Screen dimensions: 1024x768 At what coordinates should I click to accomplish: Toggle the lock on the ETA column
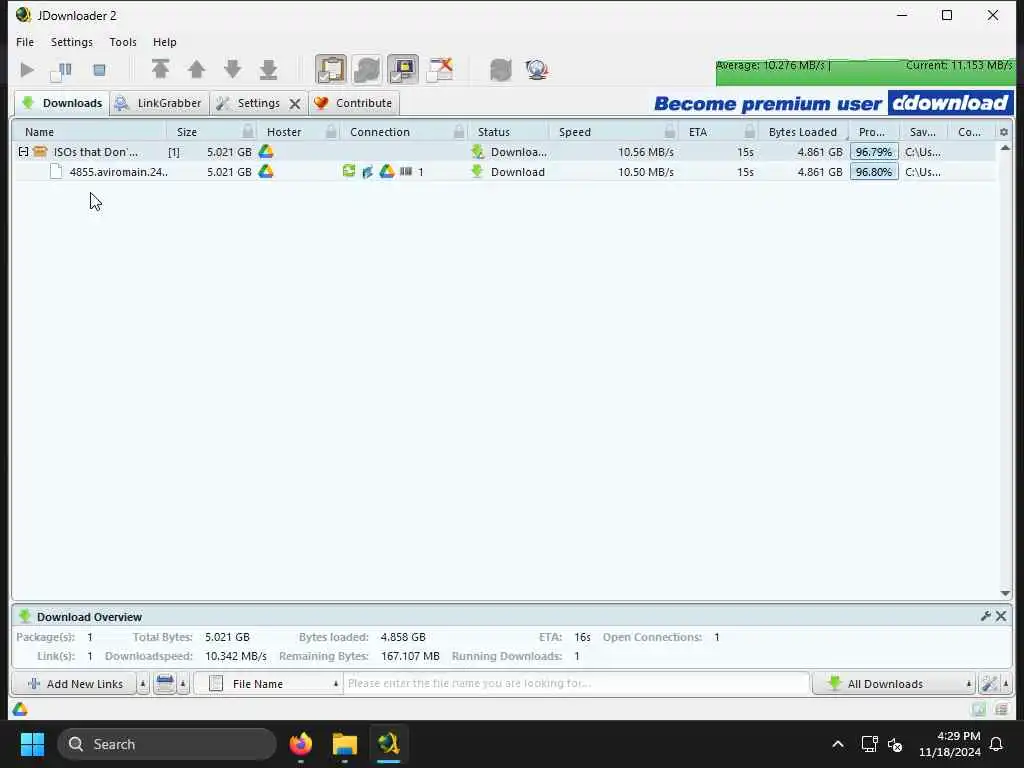click(750, 132)
